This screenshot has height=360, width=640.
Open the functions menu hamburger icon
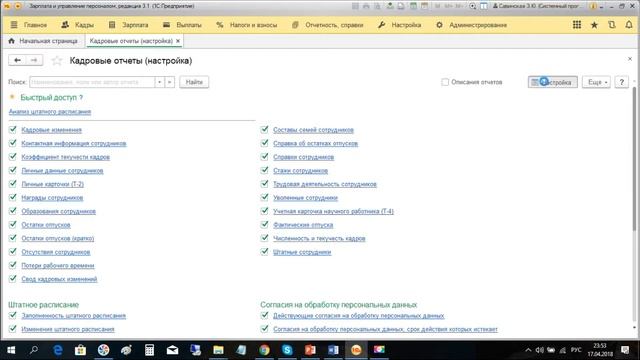coord(14,25)
